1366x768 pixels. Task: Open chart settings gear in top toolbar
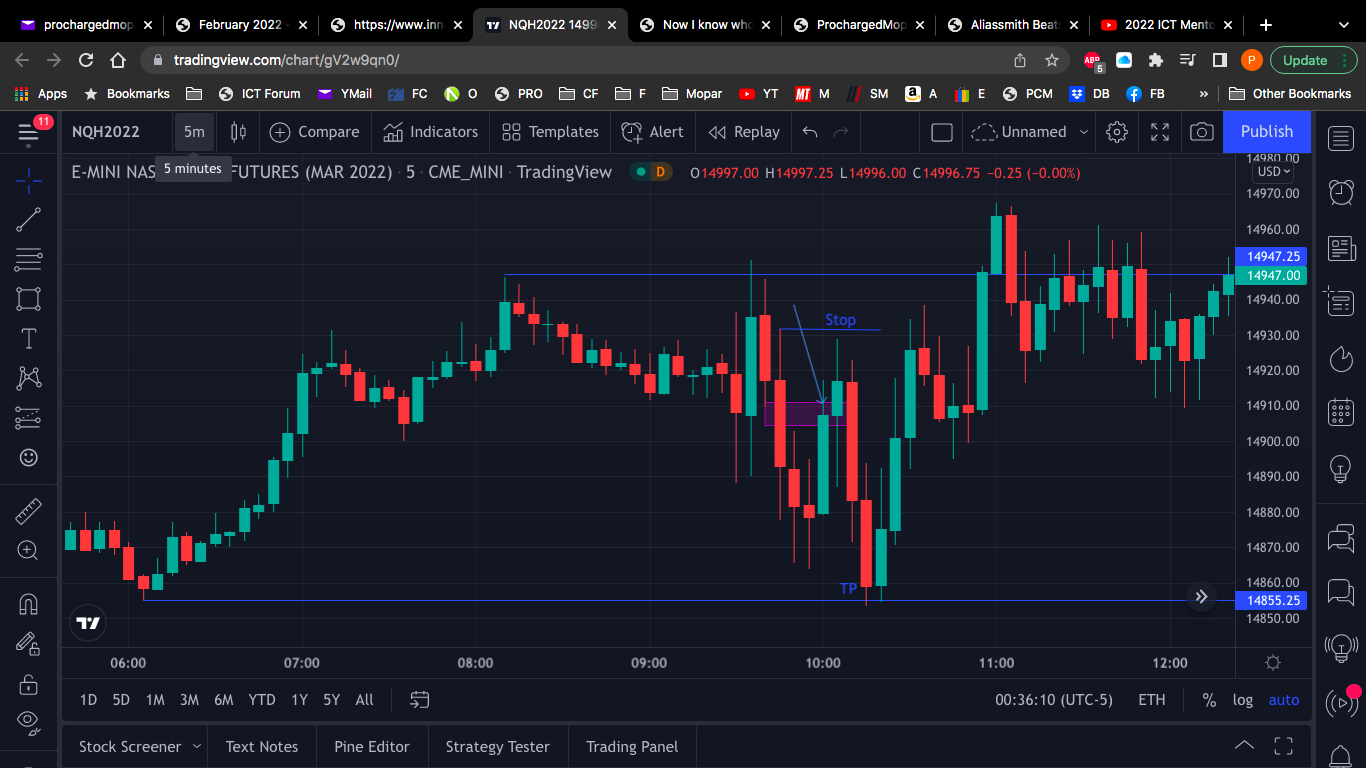pyautogui.click(x=1117, y=132)
